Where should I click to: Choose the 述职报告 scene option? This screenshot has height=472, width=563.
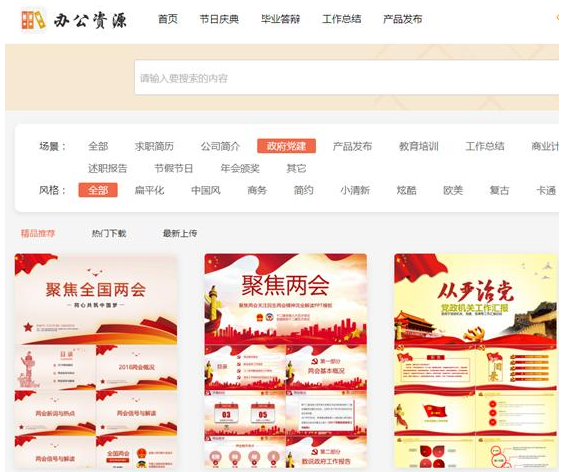coord(108,168)
